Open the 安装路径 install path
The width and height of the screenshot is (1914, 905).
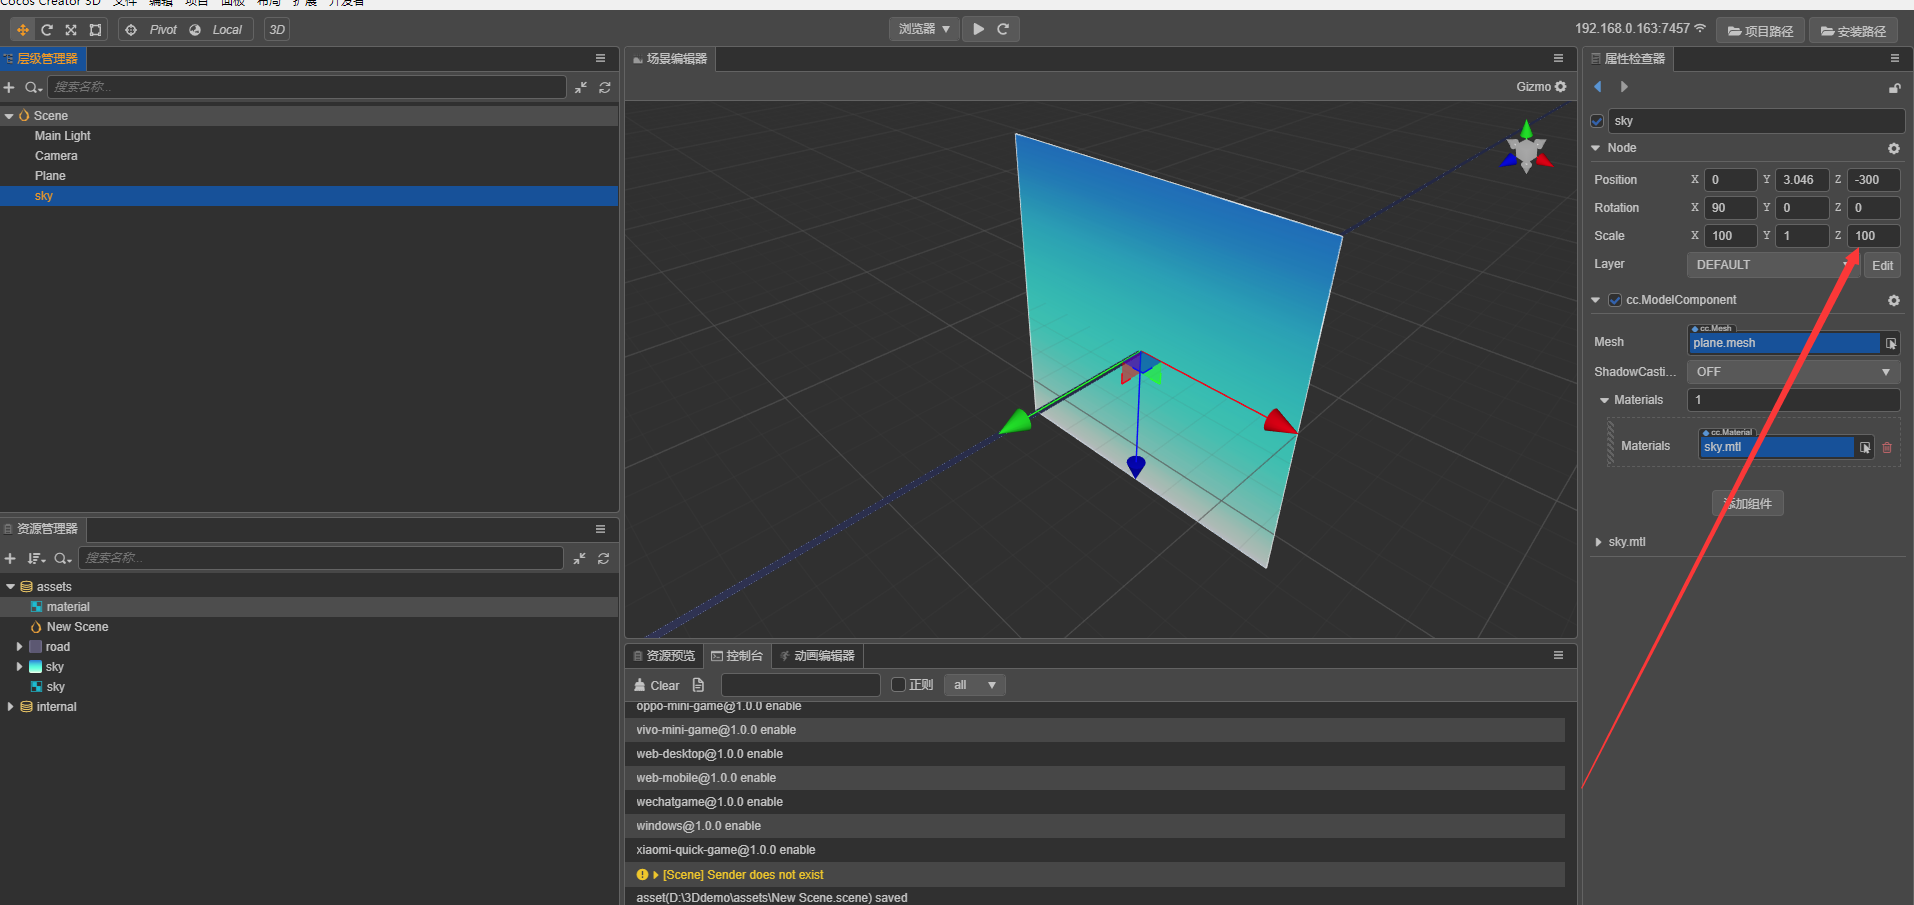click(1853, 31)
